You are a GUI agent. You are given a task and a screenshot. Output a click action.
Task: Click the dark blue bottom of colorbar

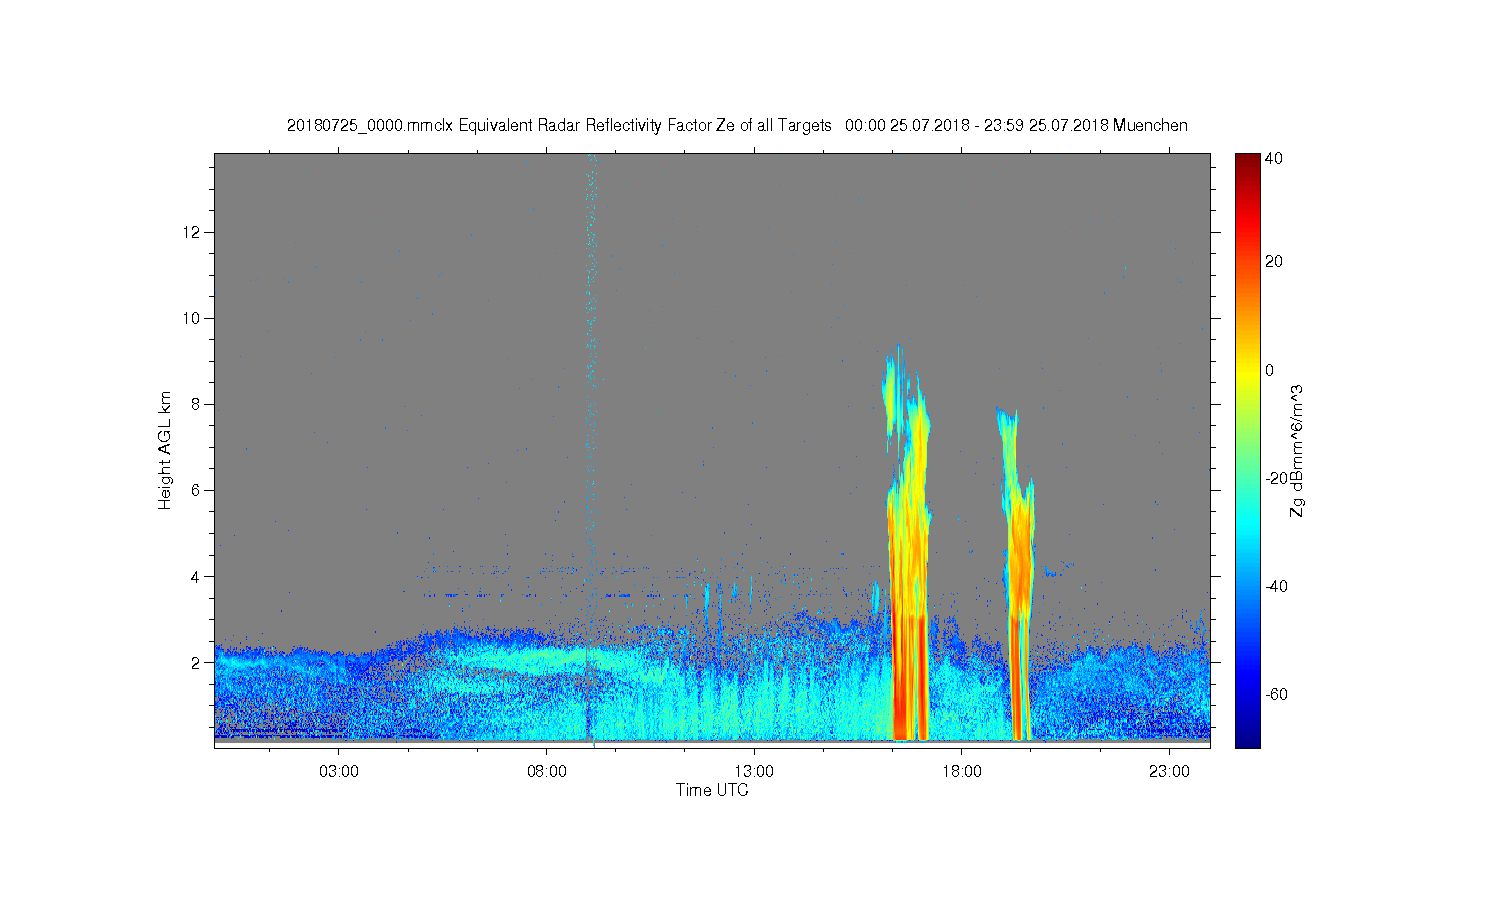pyautogui.click(x=1247, y=738)
